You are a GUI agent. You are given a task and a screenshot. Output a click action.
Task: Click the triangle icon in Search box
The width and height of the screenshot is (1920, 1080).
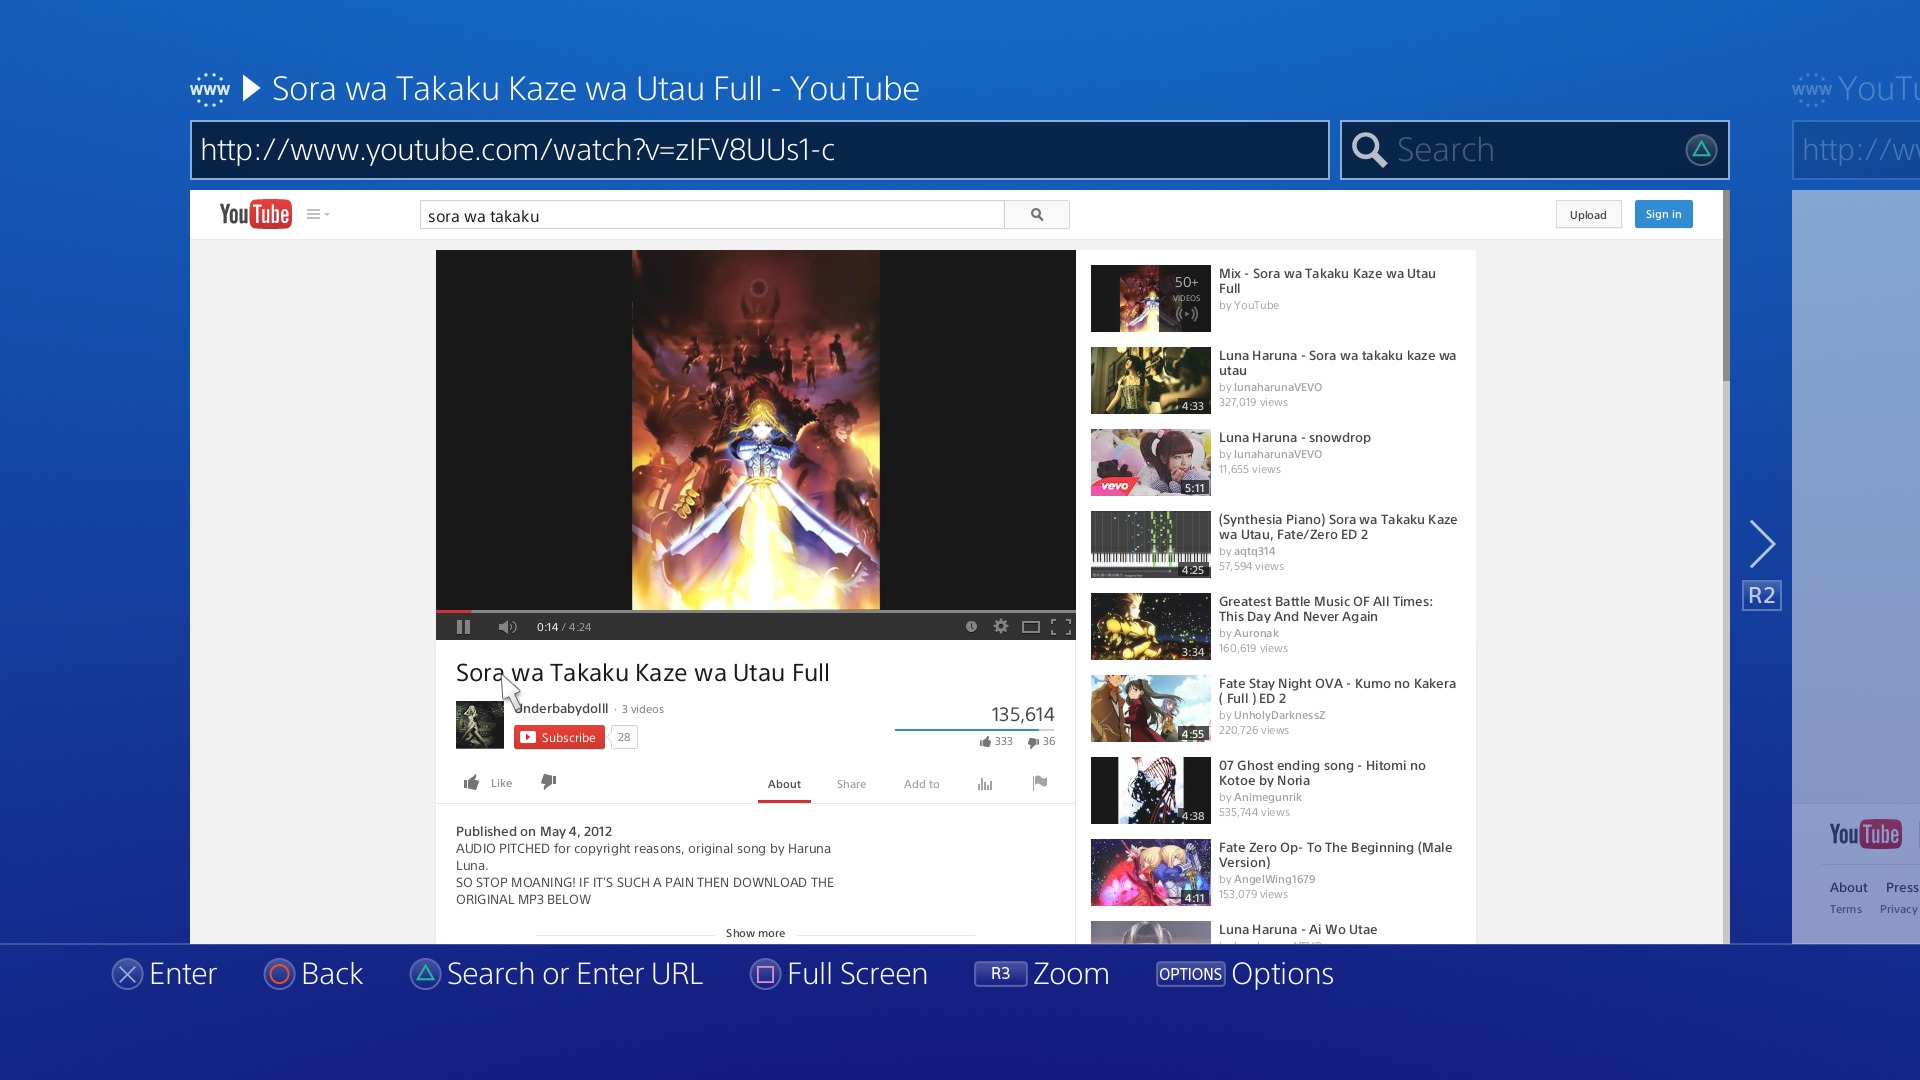pos(1701,150)
